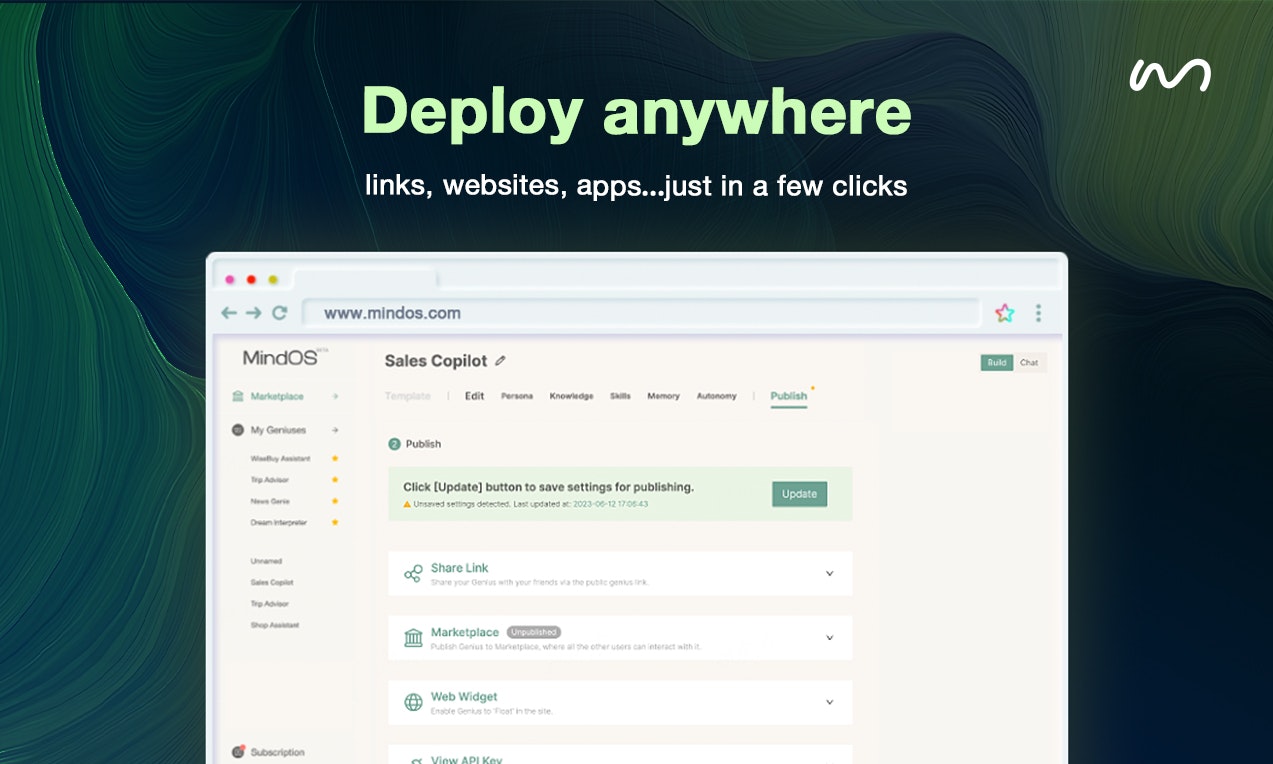
Task: Click the browser back arrow
Action: pyautogui.click(x=229, y=313)
